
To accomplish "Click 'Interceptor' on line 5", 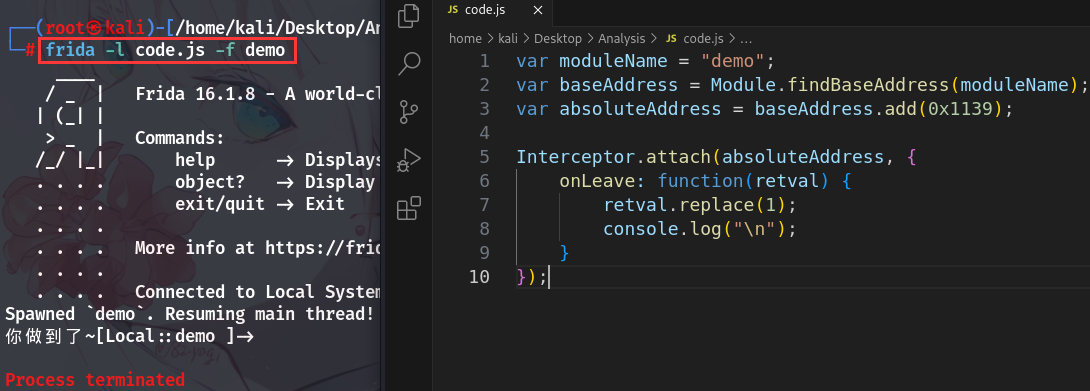I will tap(576, 157).
